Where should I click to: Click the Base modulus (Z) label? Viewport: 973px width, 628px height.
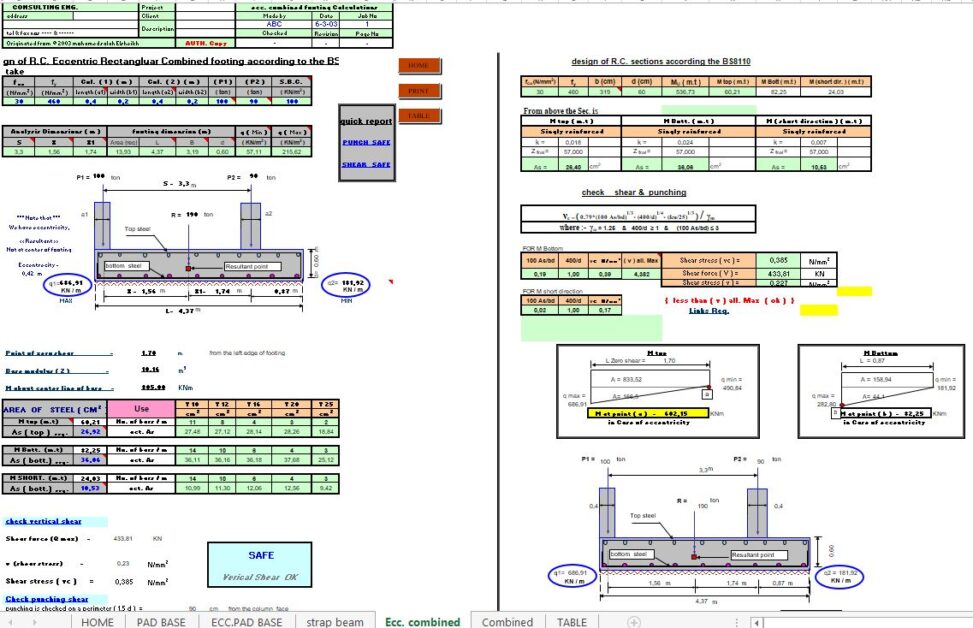point(38,371)
